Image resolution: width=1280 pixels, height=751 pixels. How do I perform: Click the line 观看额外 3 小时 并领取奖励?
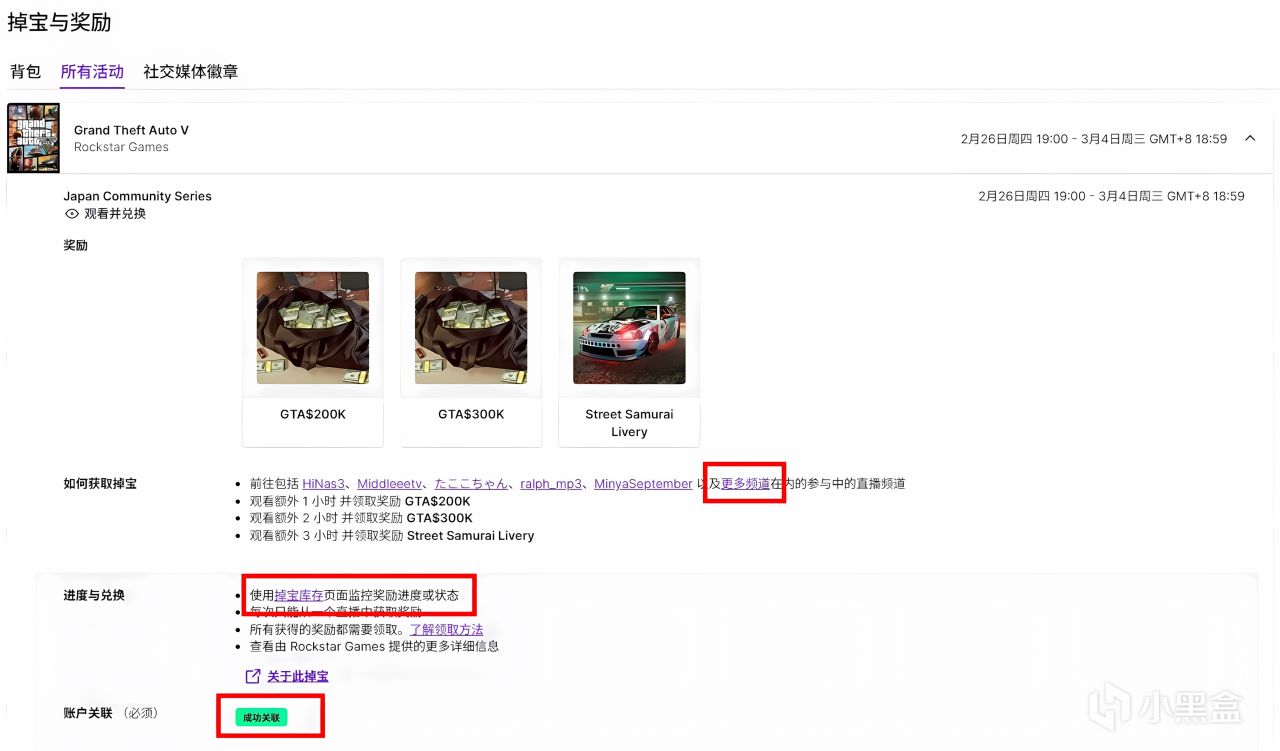[392, 536]
